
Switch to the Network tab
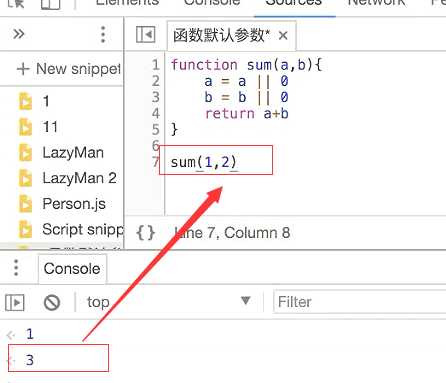pyautogui.click(x=376, y=3)
